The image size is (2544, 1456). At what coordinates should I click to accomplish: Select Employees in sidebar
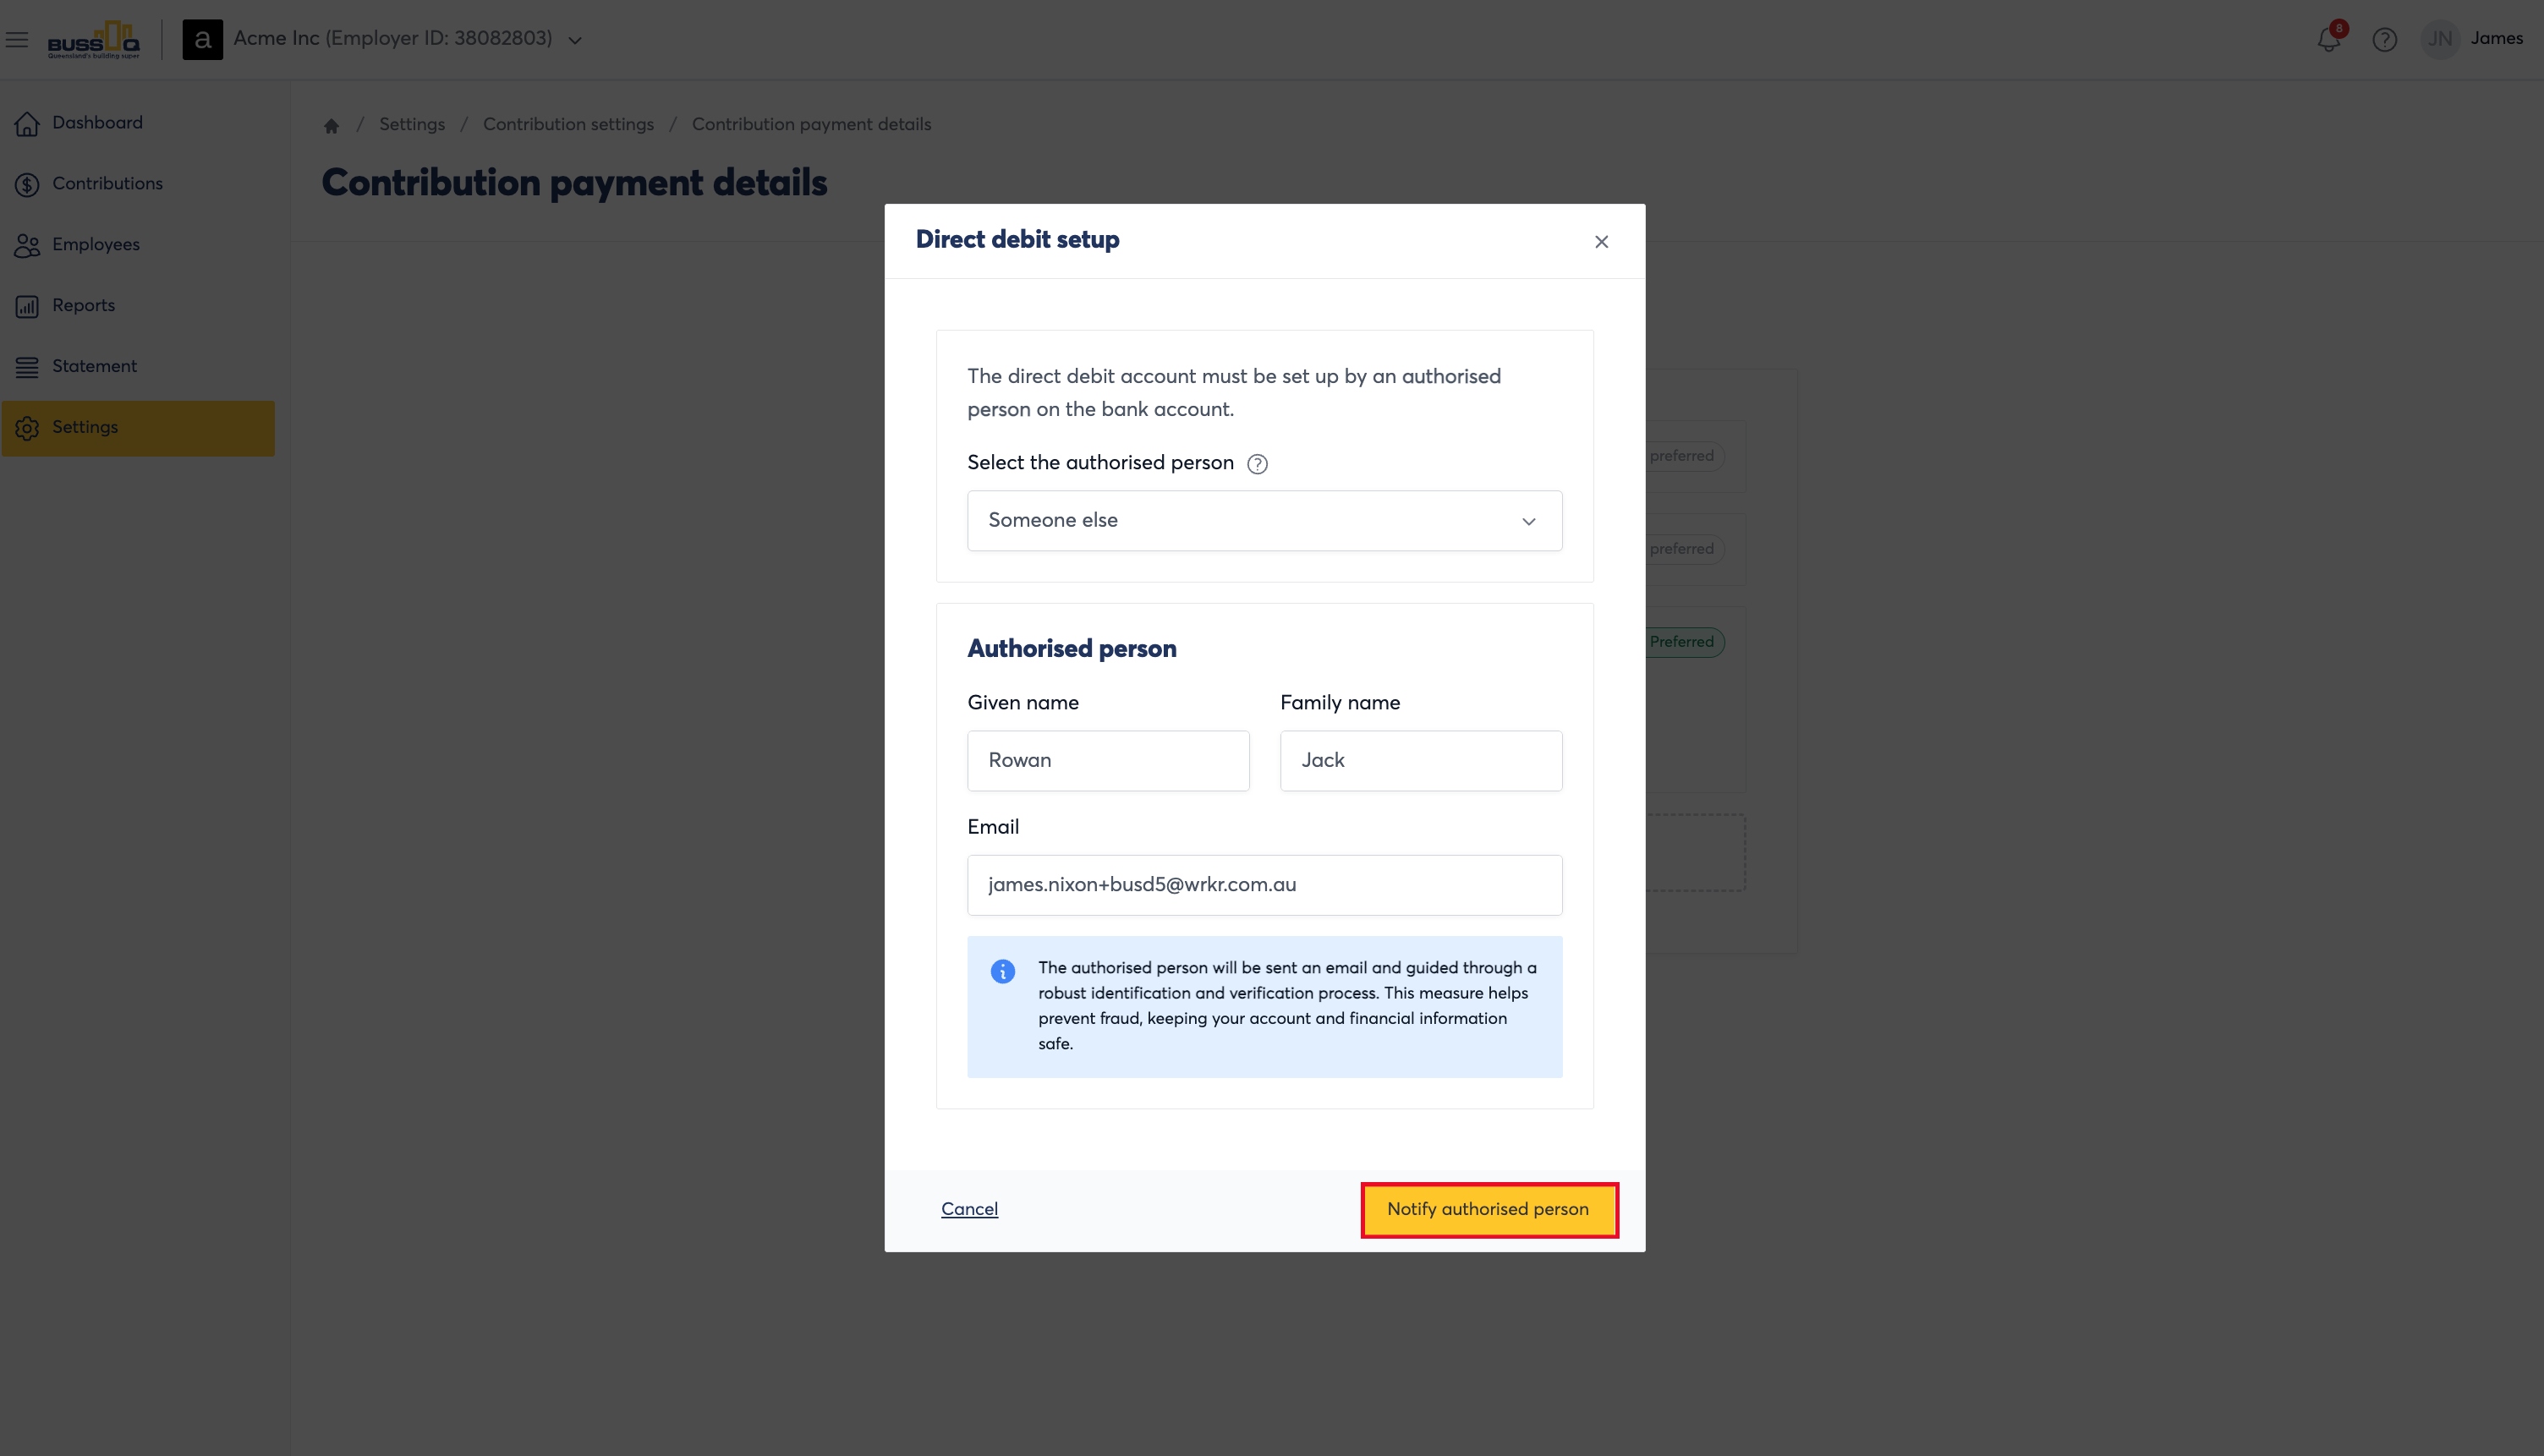pyautogui.click(x=96, y=245)
